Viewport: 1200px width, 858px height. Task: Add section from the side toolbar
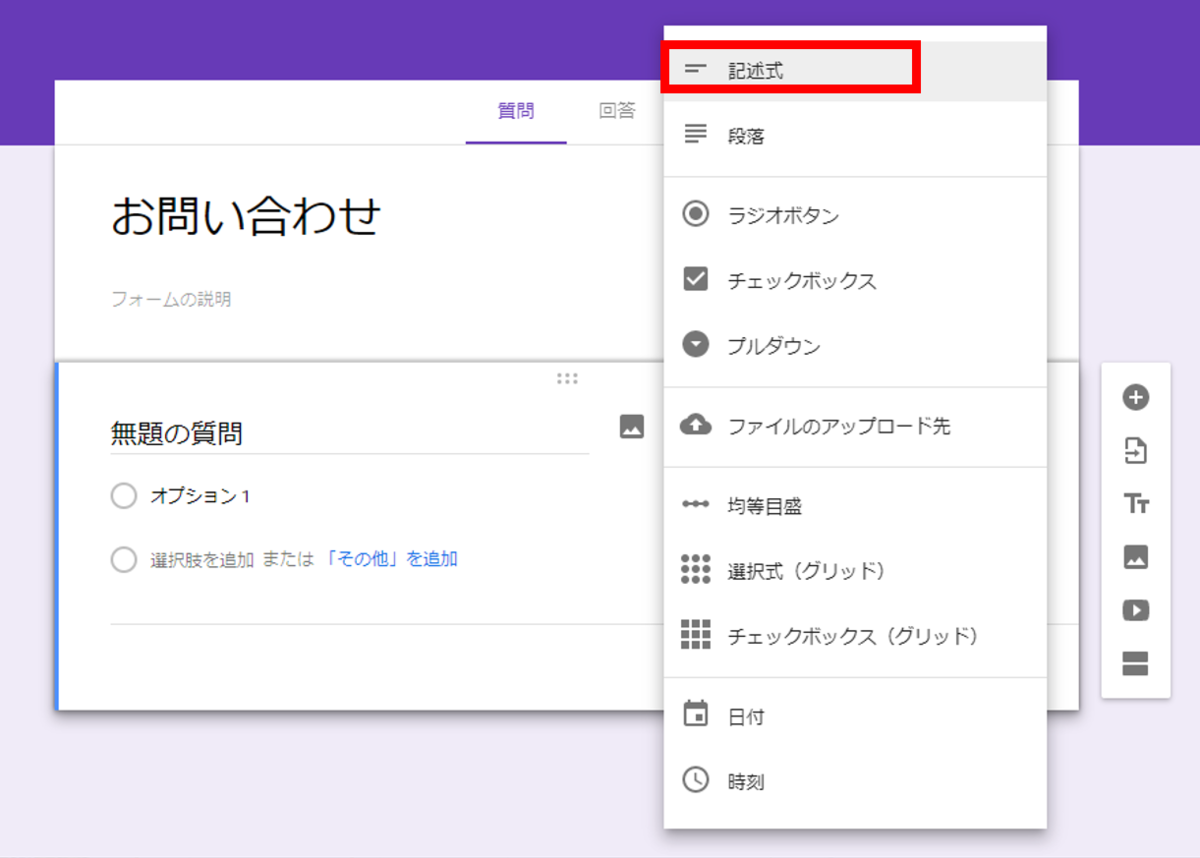1135,663
